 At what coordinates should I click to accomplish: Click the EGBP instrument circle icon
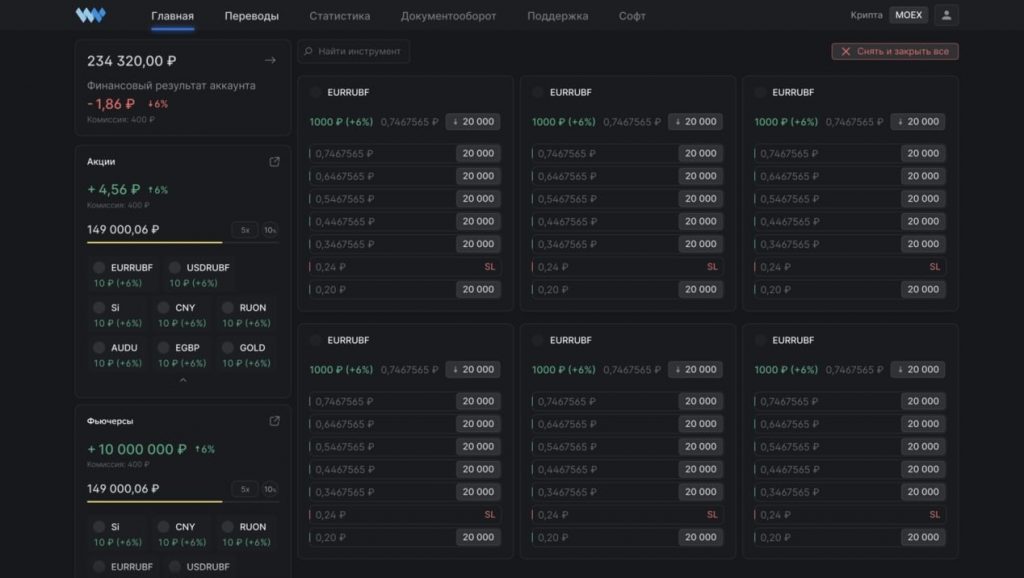tap(164, 348)
